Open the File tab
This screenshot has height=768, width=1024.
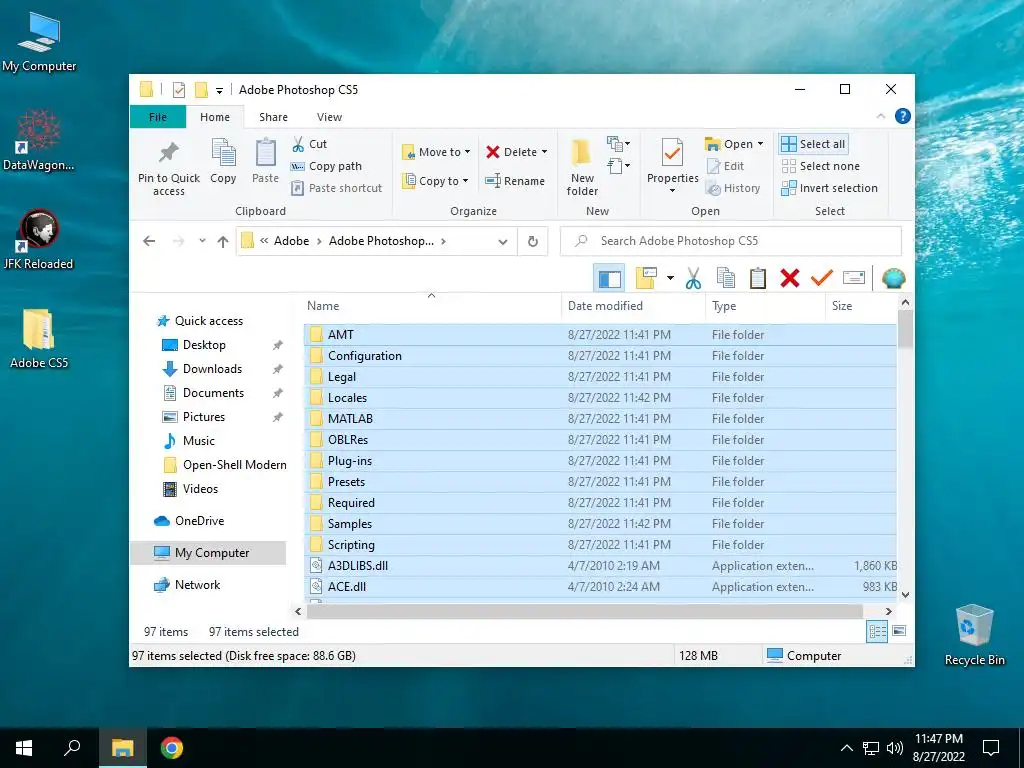158,117
